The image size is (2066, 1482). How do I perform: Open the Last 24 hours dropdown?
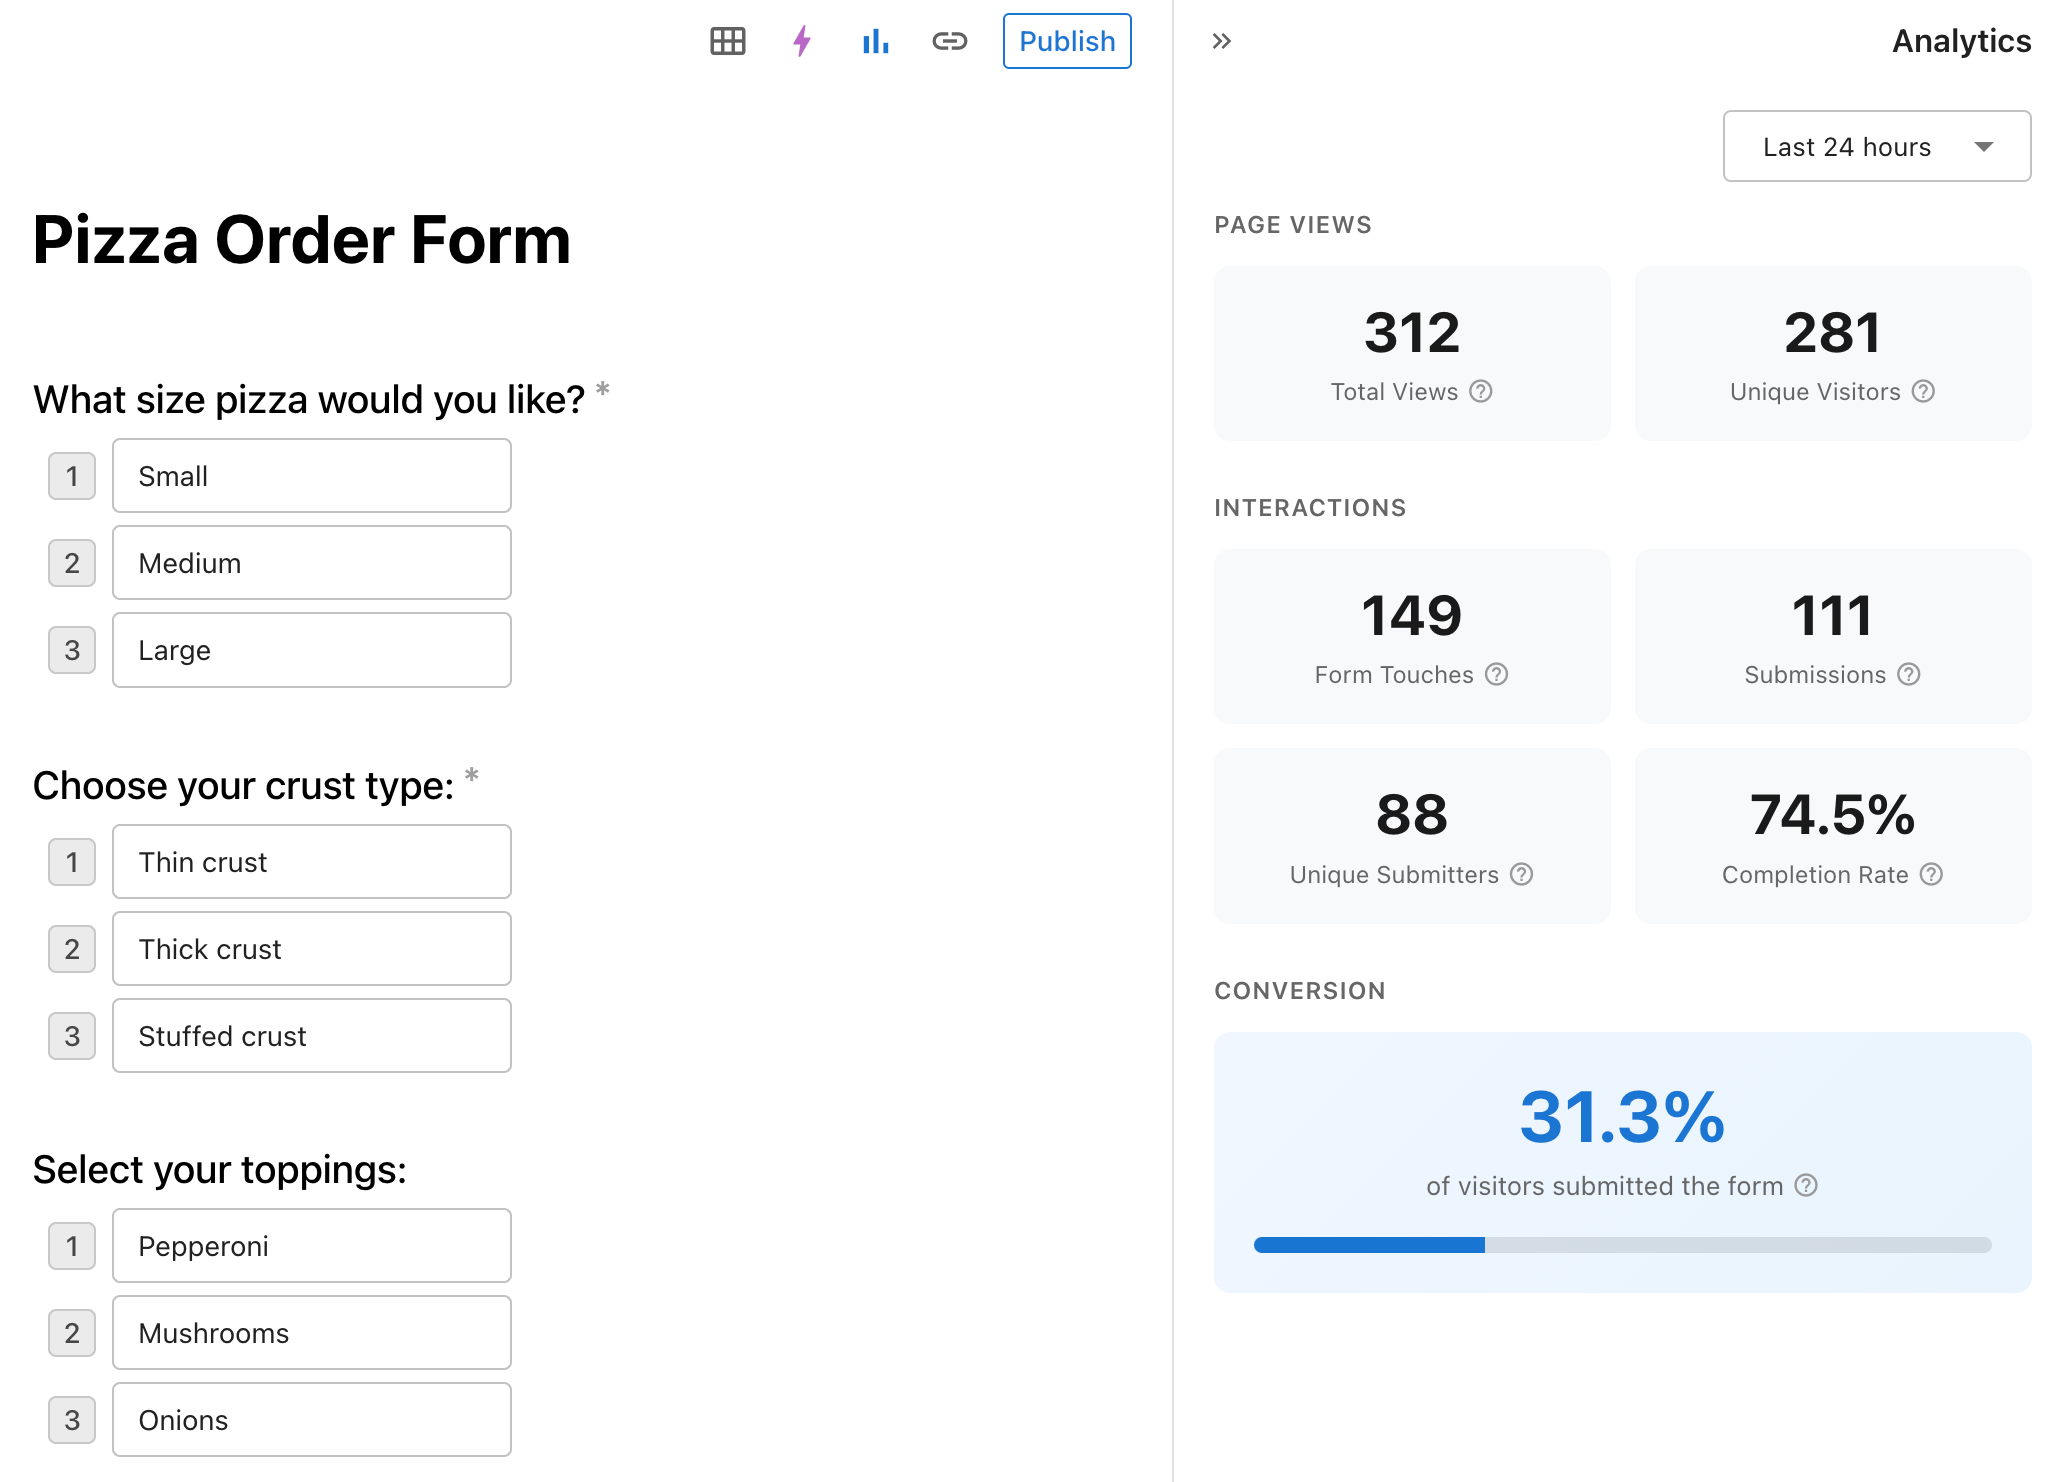1876,146
